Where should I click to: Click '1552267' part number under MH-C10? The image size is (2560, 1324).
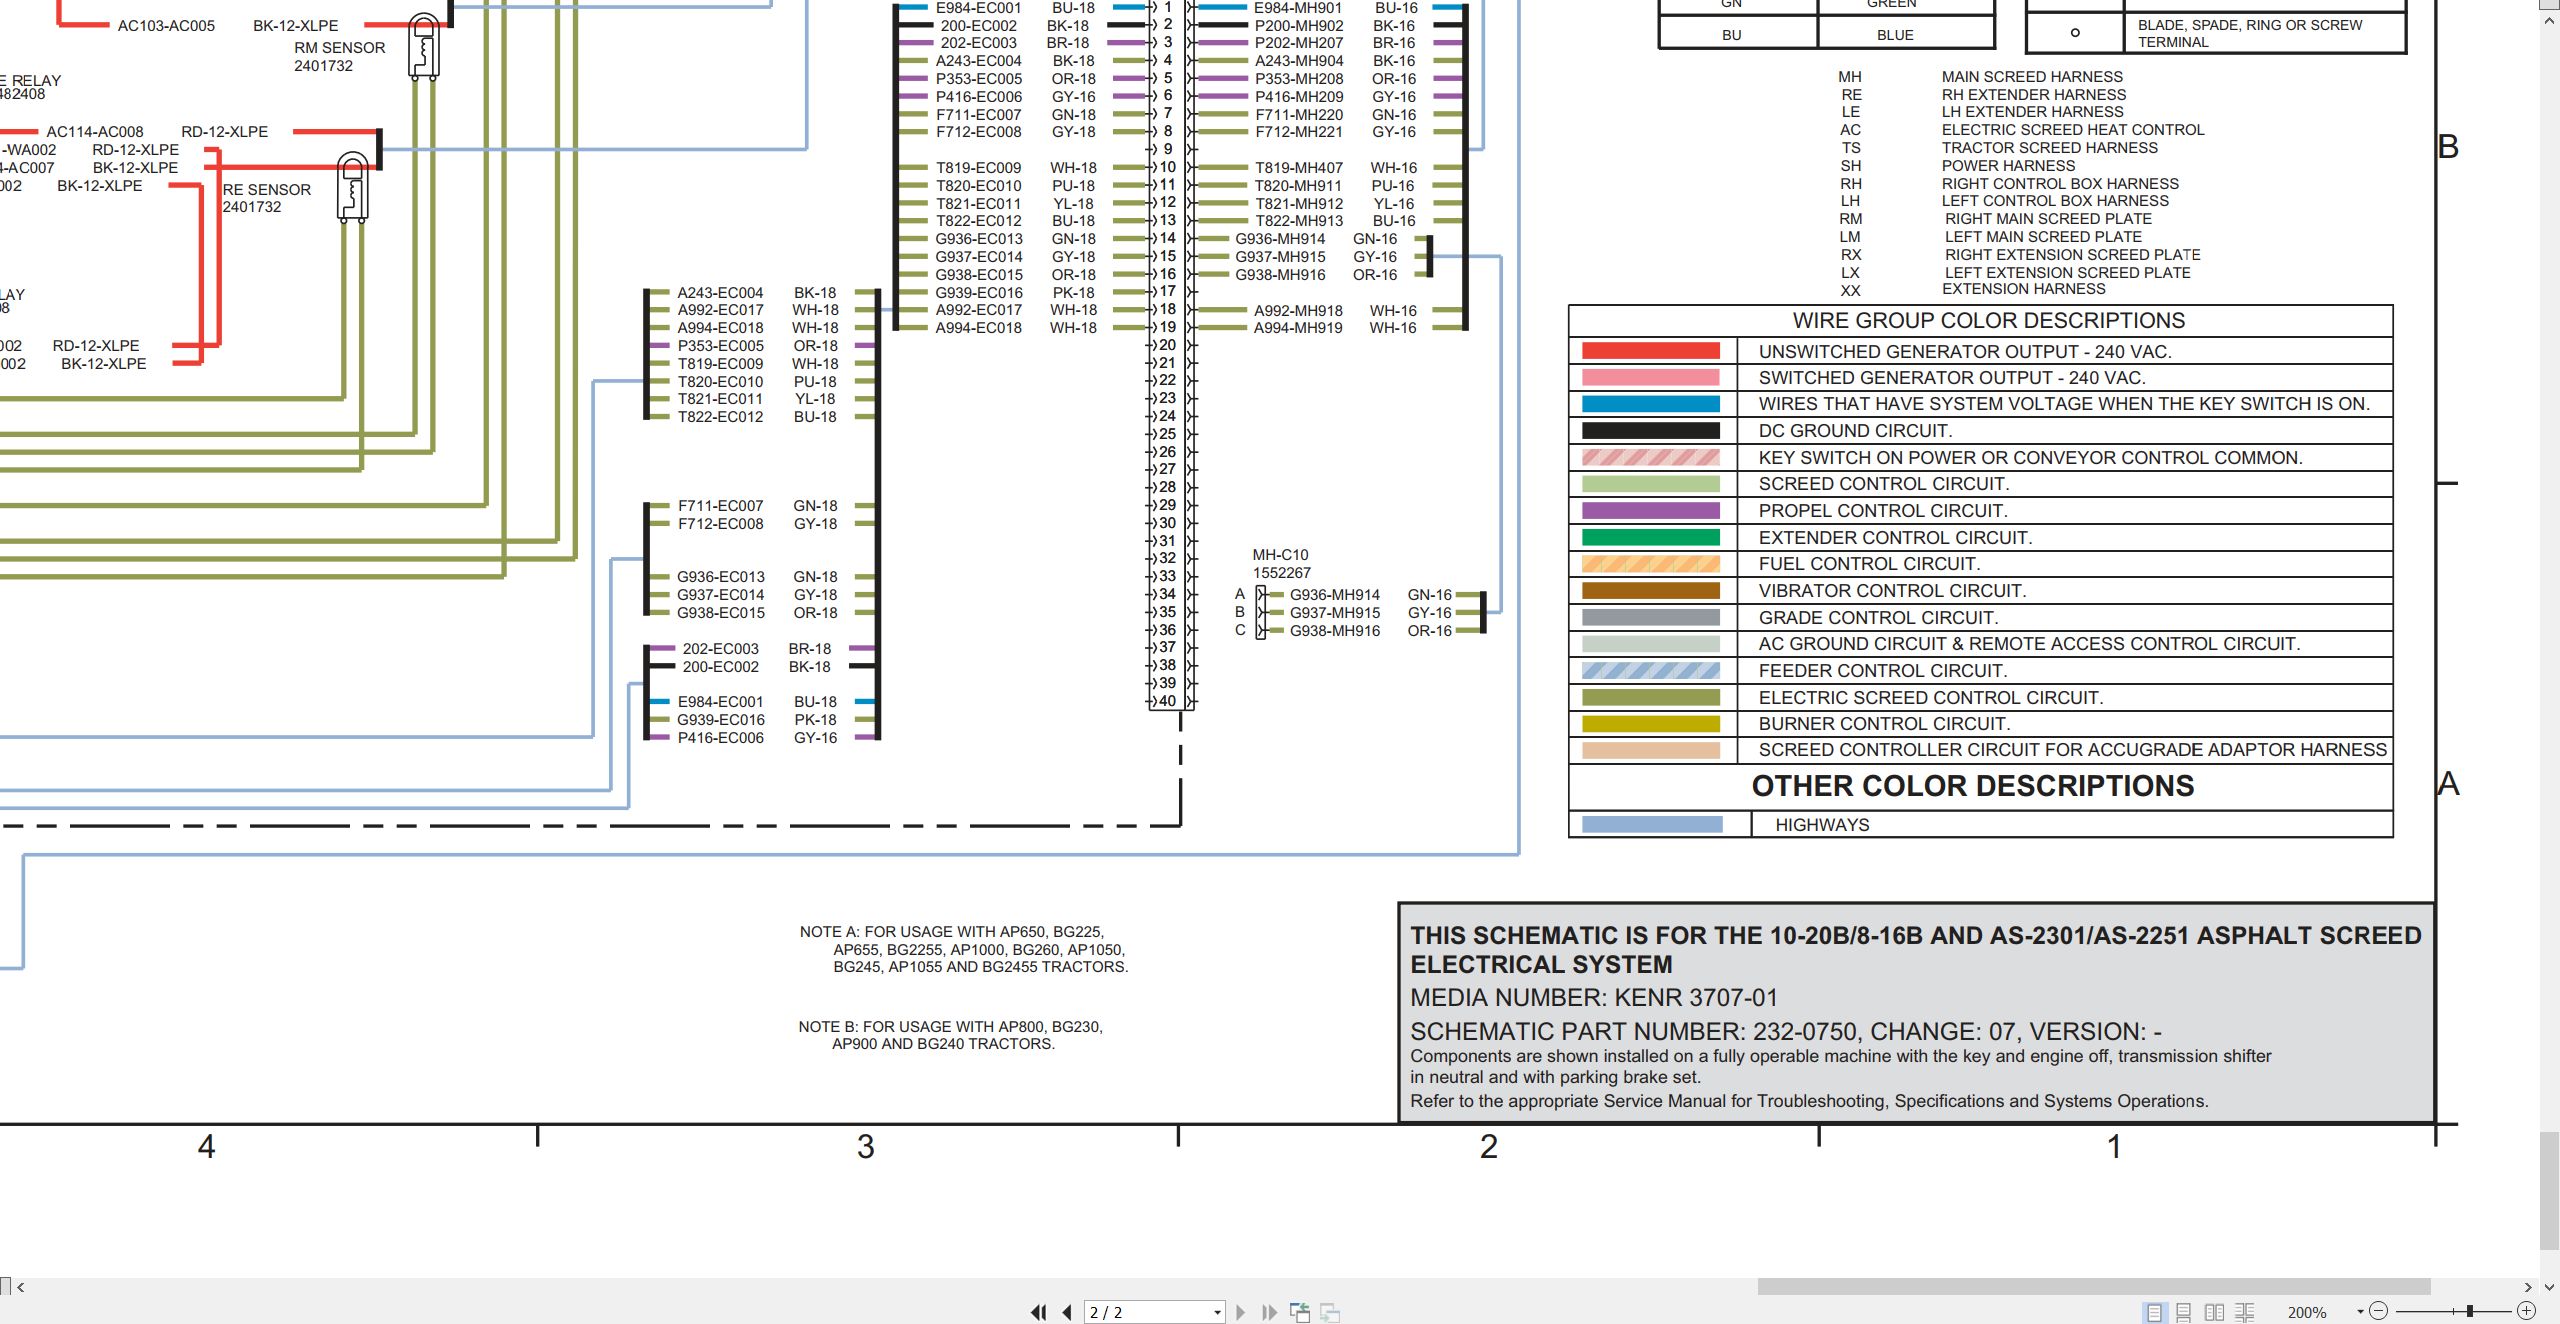[1281, 573]
